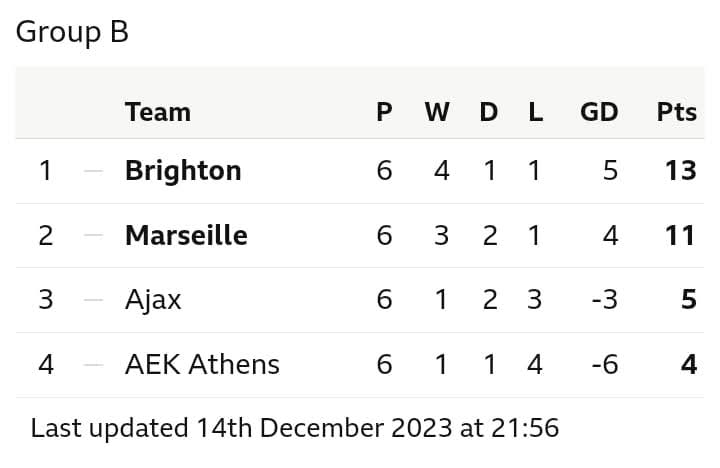This screenshot has height=468, width=720.
Task: Click Marseille's position change dash
Action: point(94,235)
